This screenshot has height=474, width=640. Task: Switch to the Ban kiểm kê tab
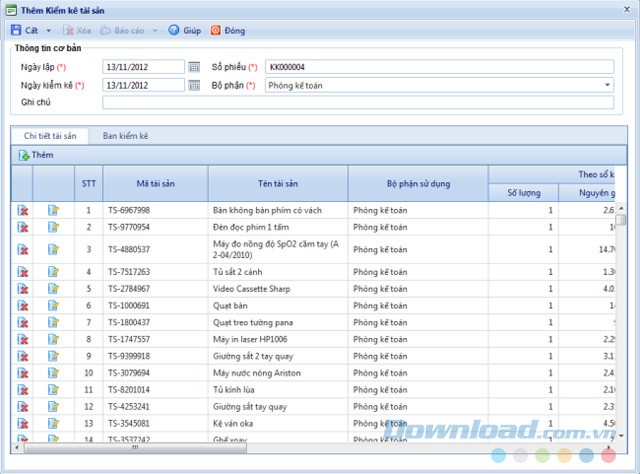point(125,135)
